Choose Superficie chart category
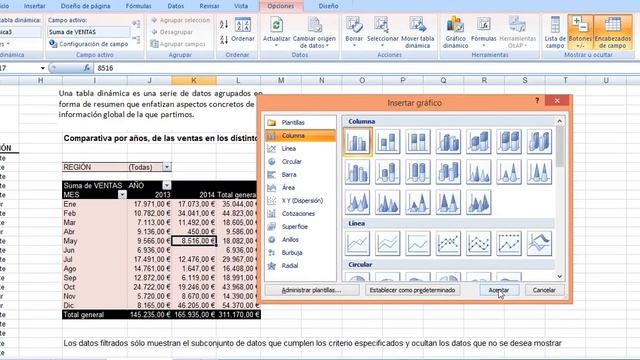640x360 pixels. 300,227
